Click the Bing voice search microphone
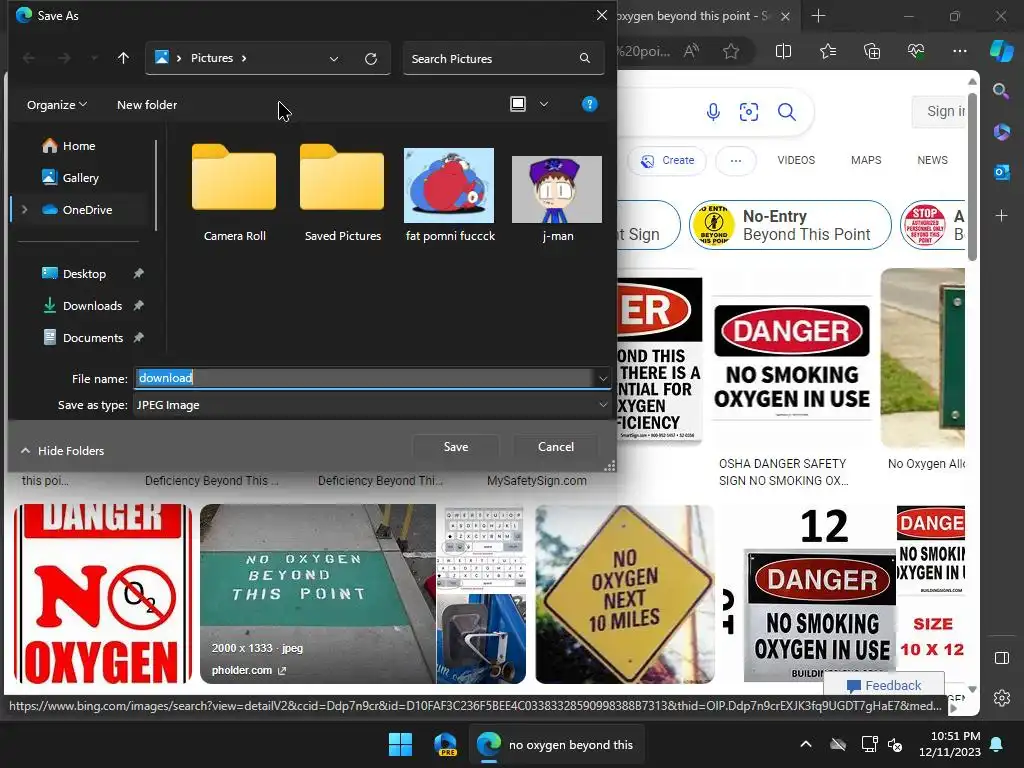Image resolution: width=1024 pixels, height=768 pixels. [713, 112]
